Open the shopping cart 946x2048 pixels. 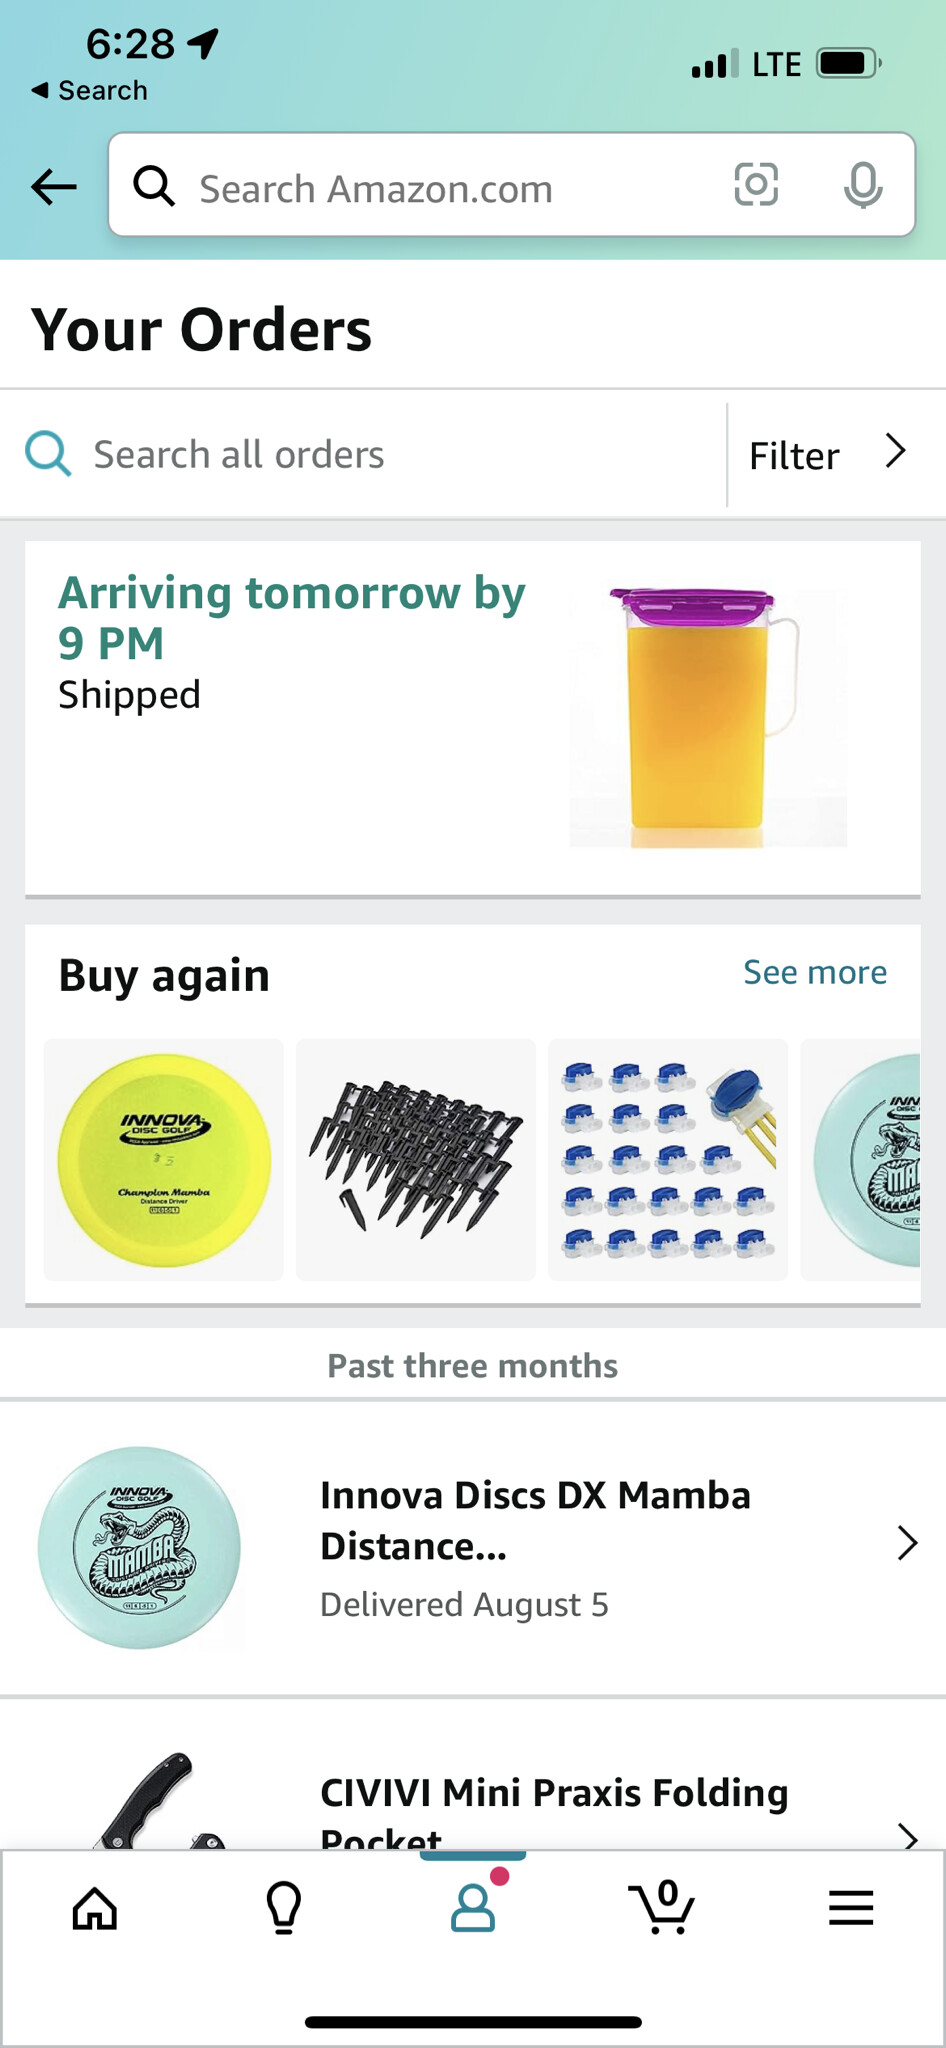coord(661,1908)
